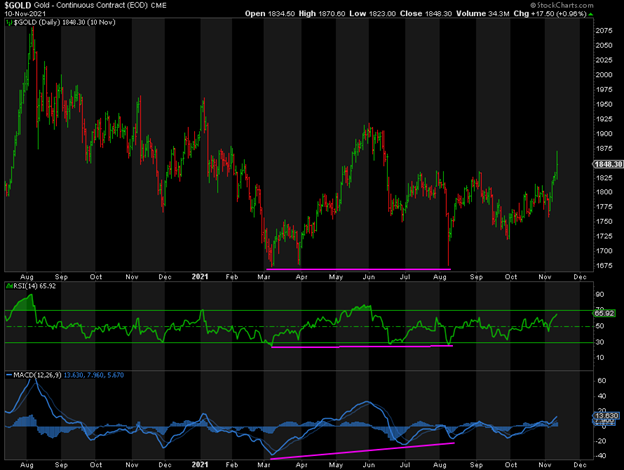624x470 pixels.
Task: Click the -40 label on the MACD axis
Action: click(x=601, y=456)
